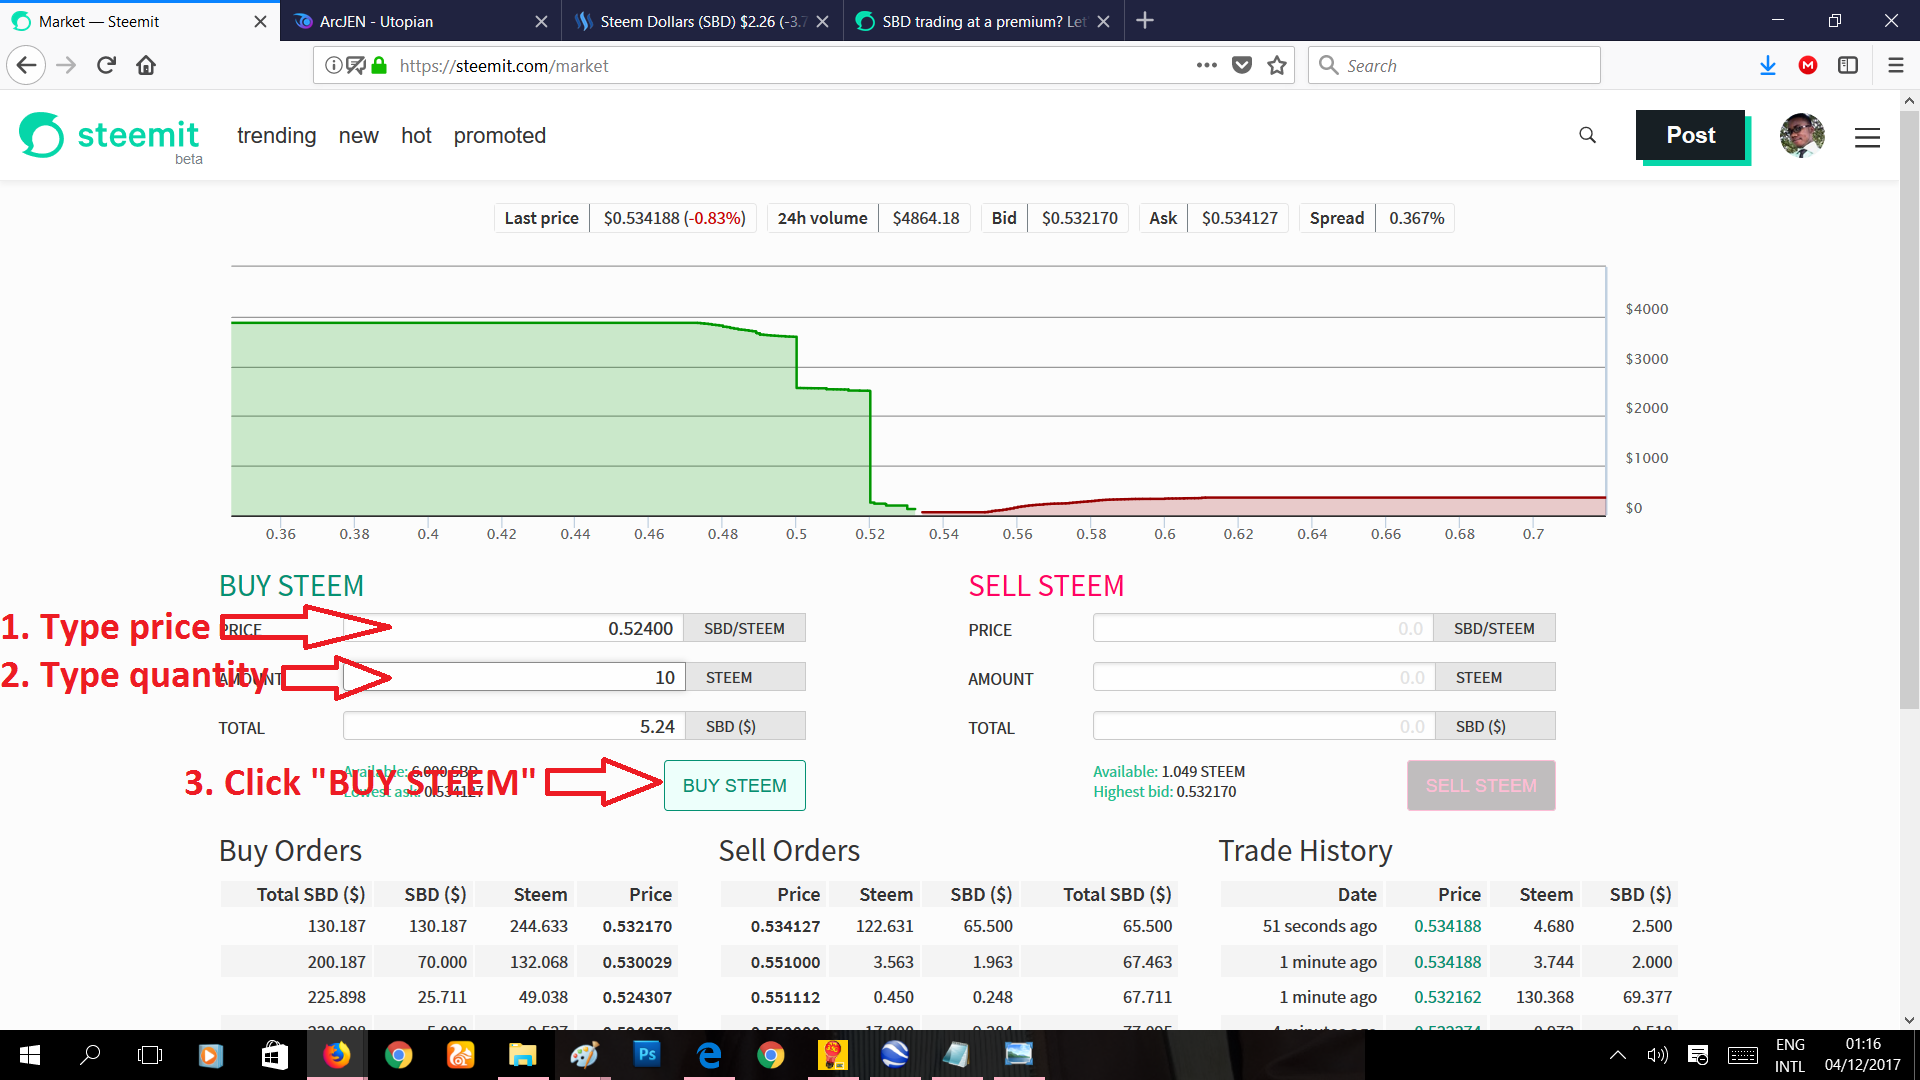Screen dimensions: 1920x1080
Task: Reload the page with the refresh icon
Action: (x=106, y=66)
